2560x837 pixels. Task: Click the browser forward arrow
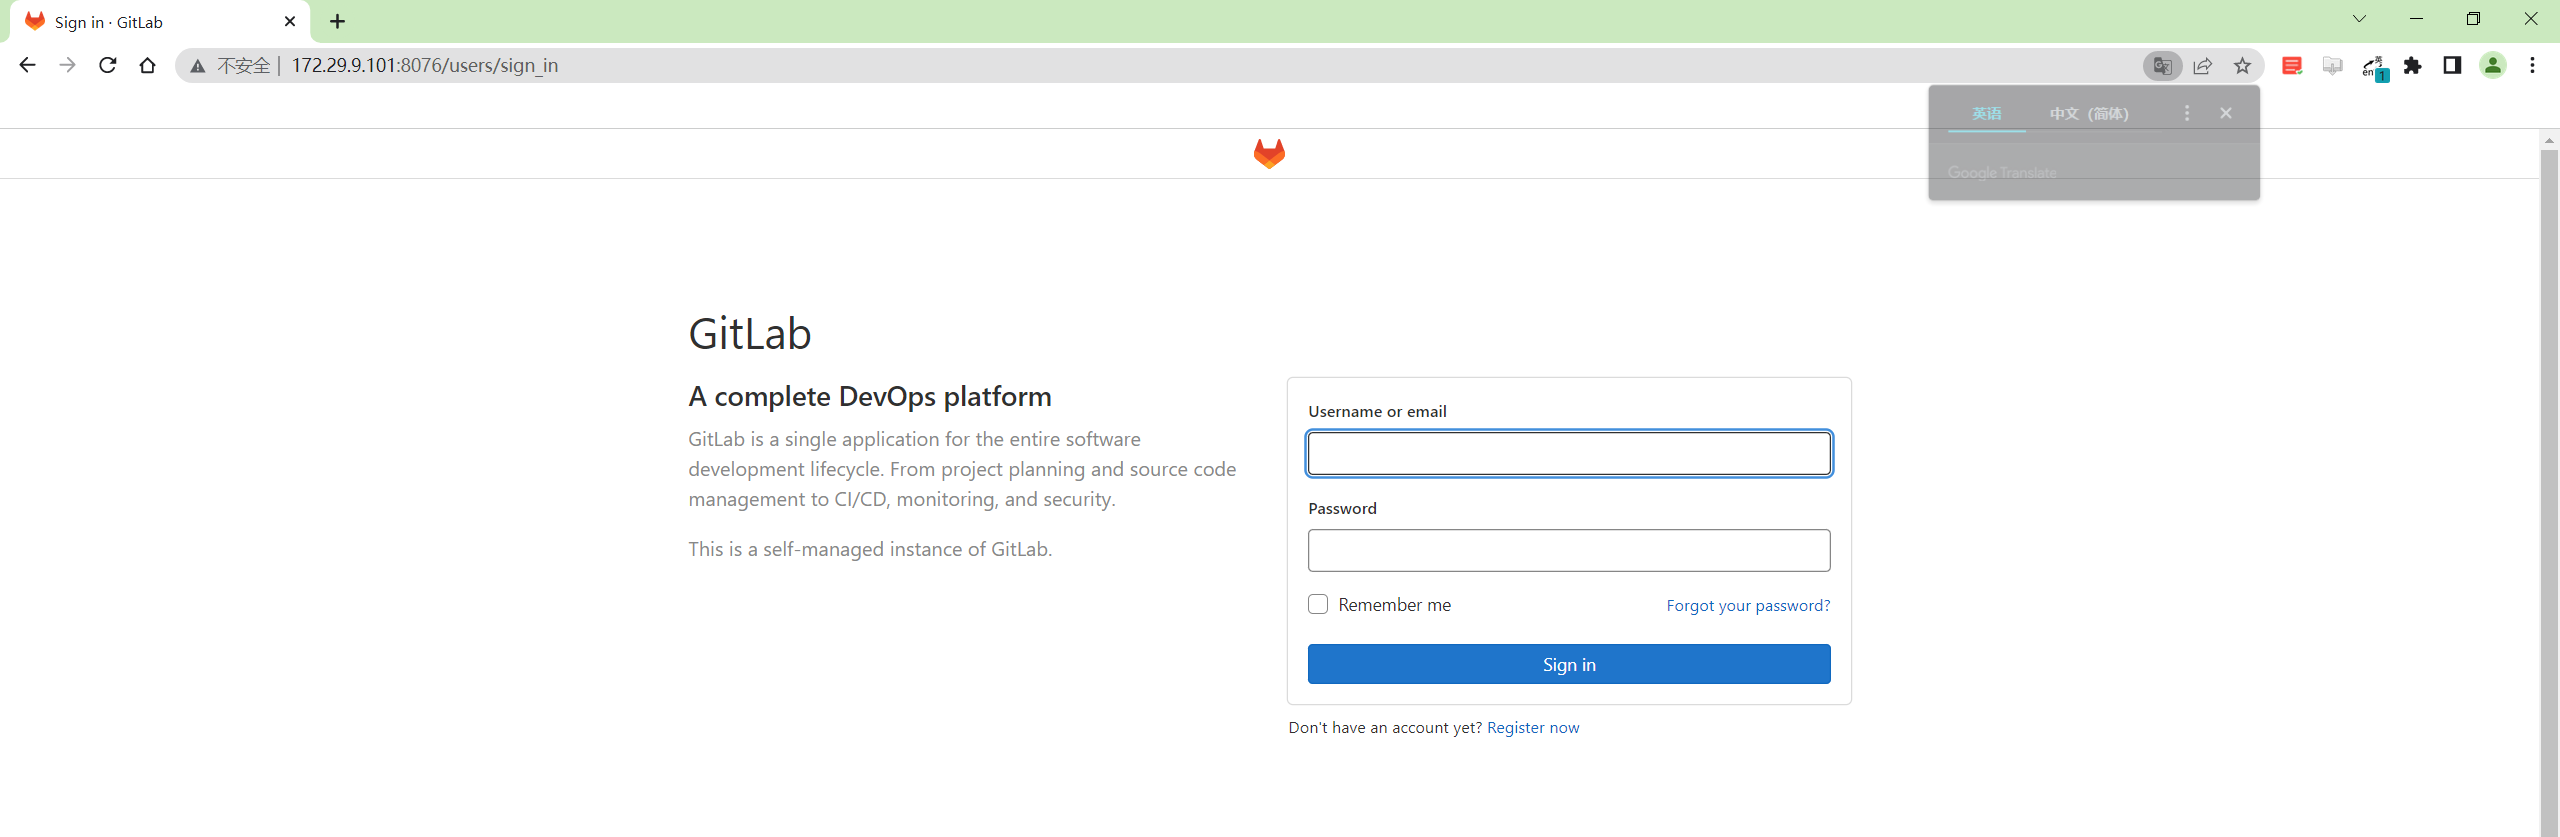(67, 65)
